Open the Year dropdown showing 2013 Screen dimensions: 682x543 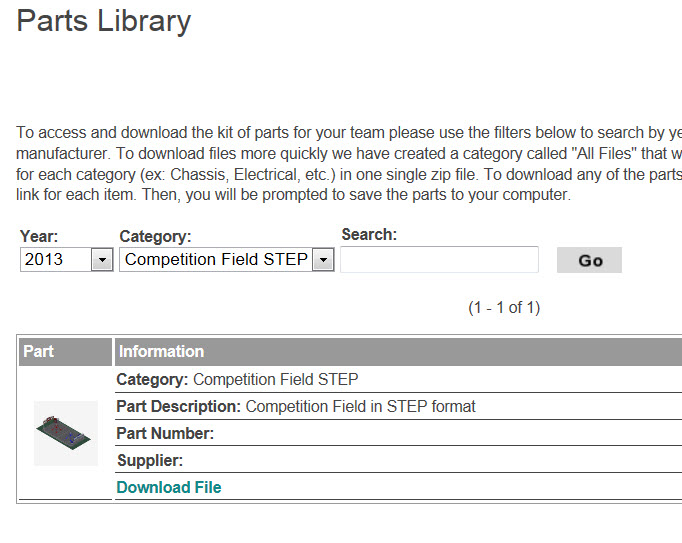point(67,260)
